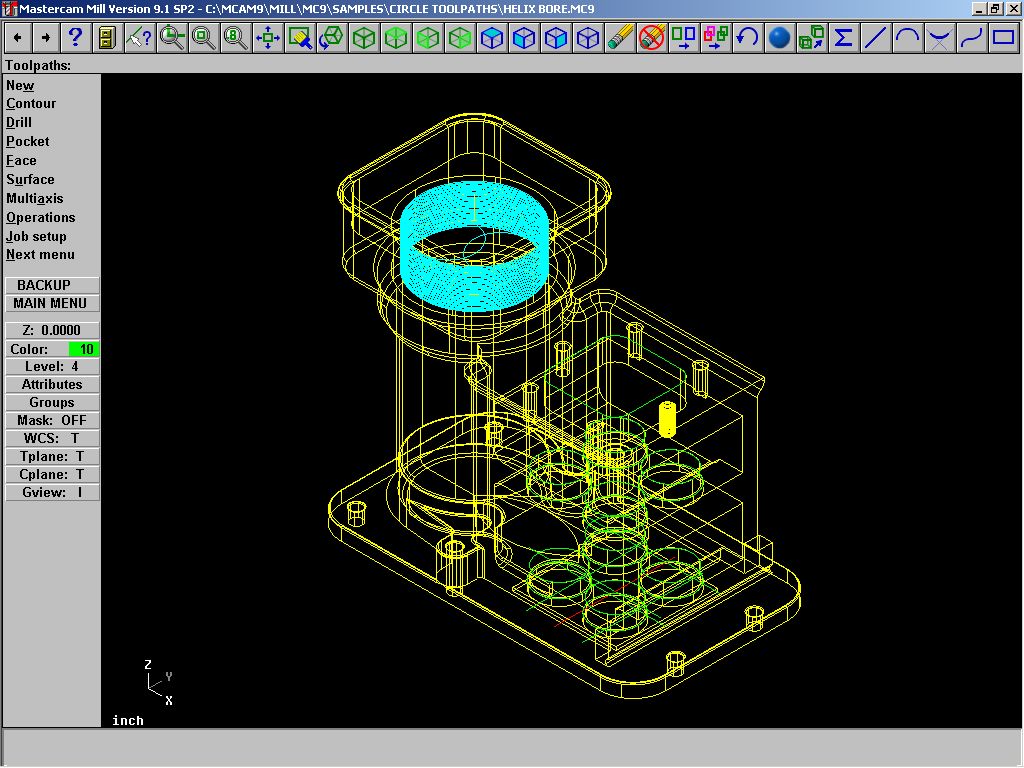Open the Surface toolpaths menu
The width and height of the screenshot is (1024, 768).
click(x=30, y=180)
